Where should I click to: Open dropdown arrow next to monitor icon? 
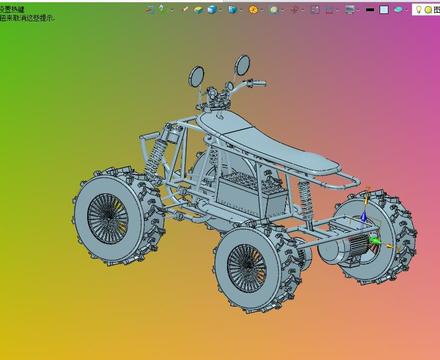(x=358, y=10)
